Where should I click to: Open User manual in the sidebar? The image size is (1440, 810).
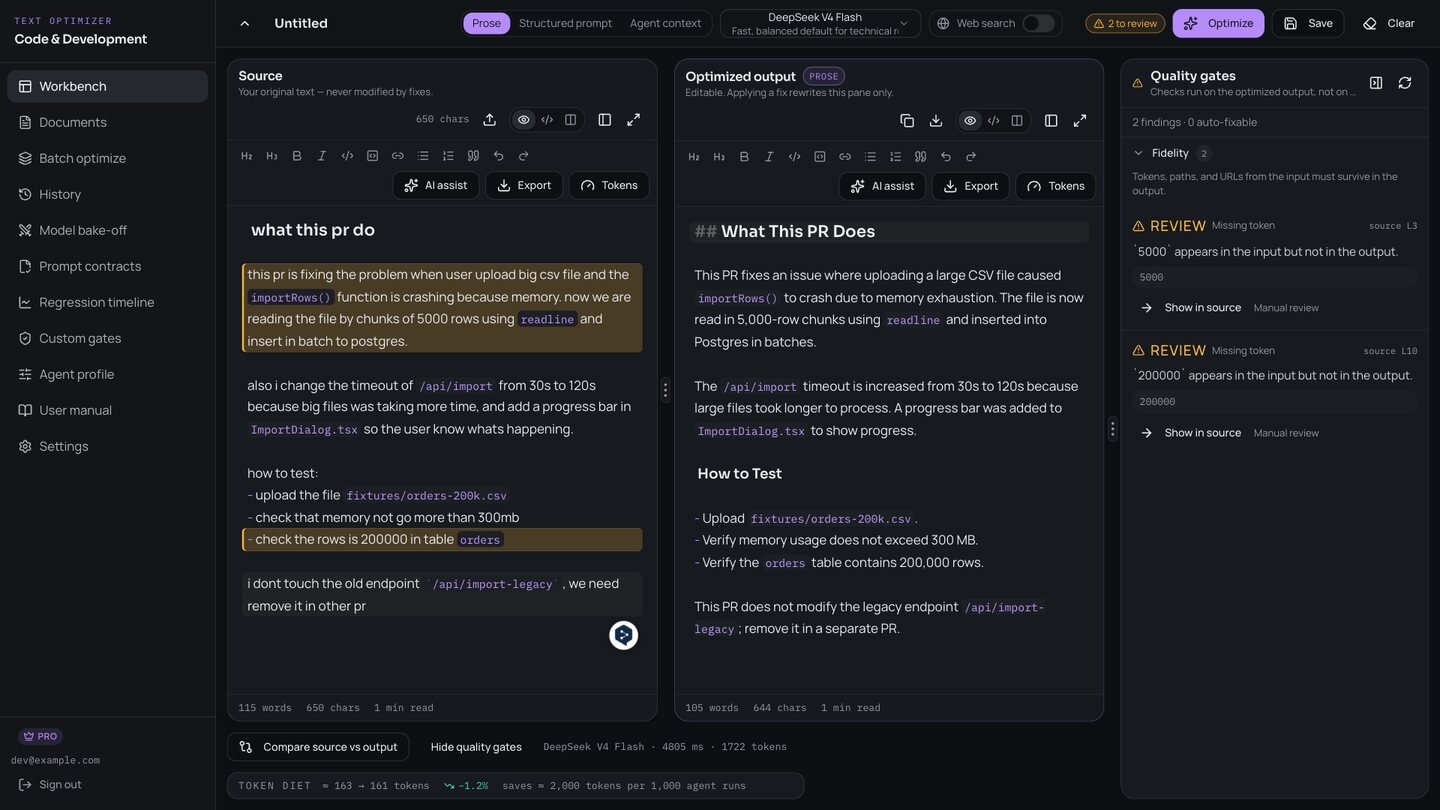(107, 410)
